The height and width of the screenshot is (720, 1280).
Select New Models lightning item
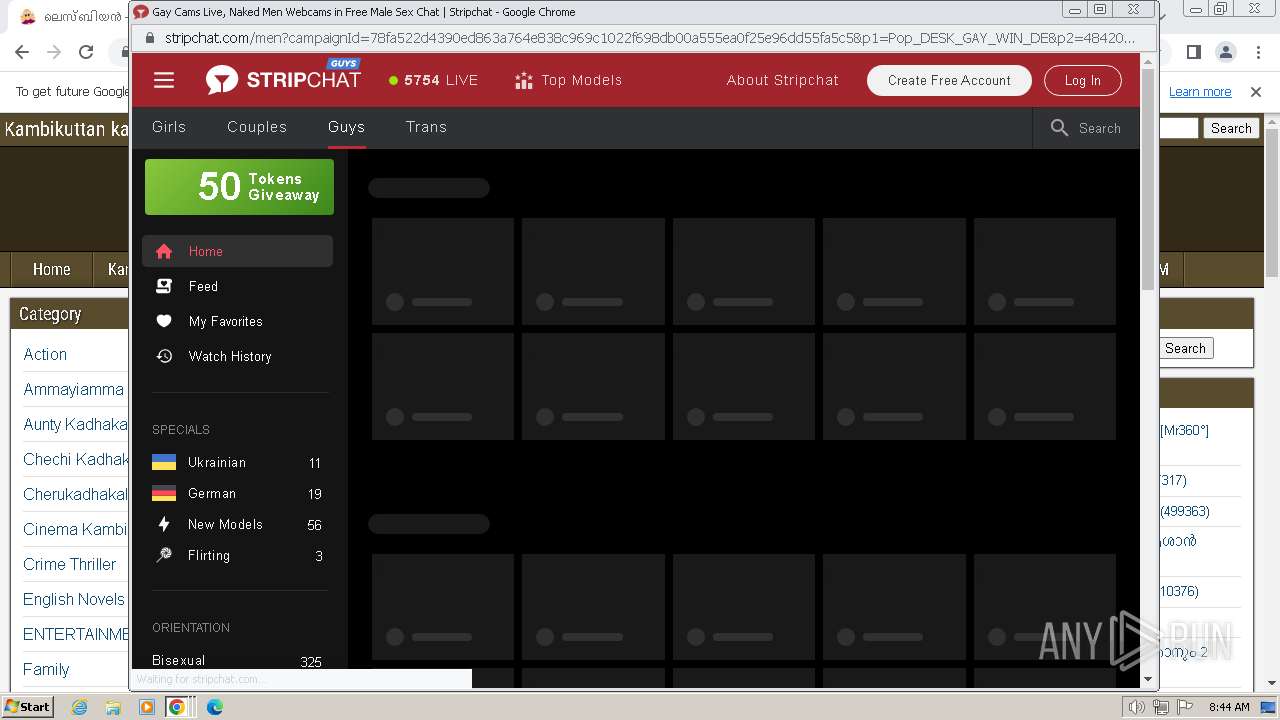237,524
